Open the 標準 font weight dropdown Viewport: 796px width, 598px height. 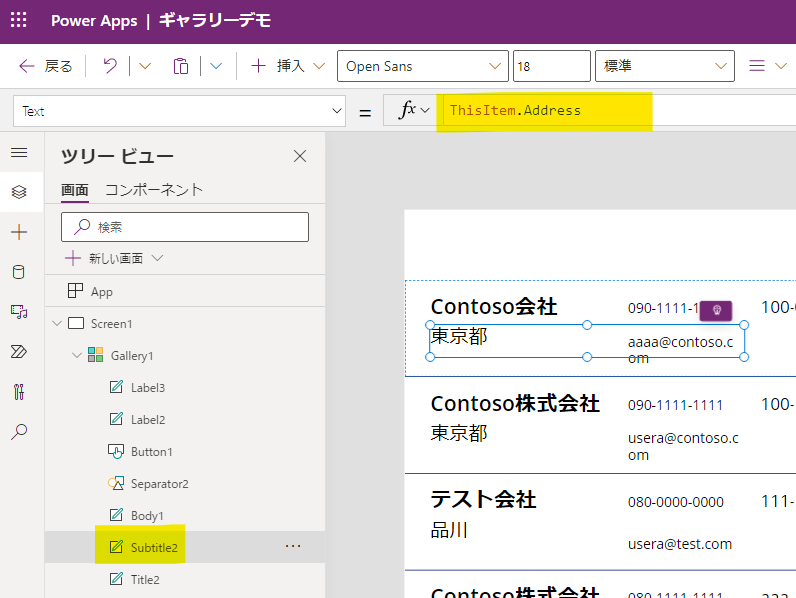(665, 66)
